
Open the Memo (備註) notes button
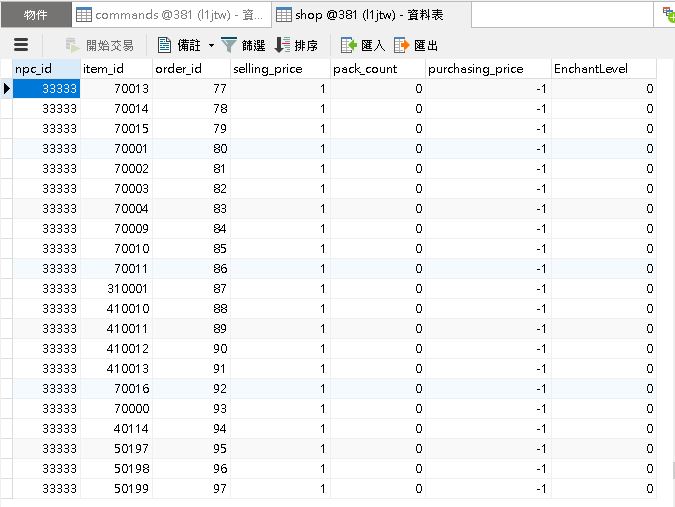coord(179,45)
